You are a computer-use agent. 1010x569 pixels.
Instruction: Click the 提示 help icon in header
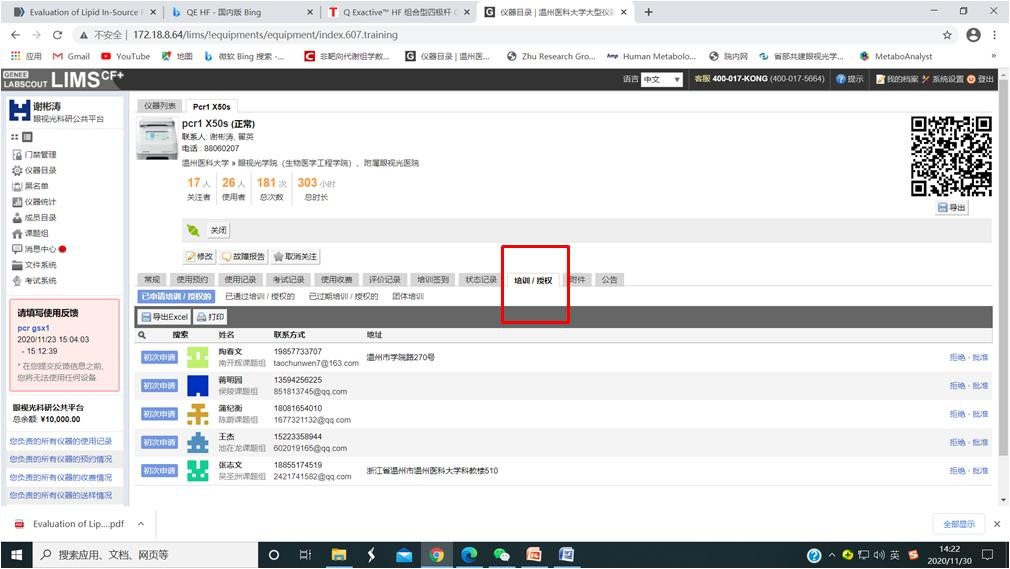850,79
